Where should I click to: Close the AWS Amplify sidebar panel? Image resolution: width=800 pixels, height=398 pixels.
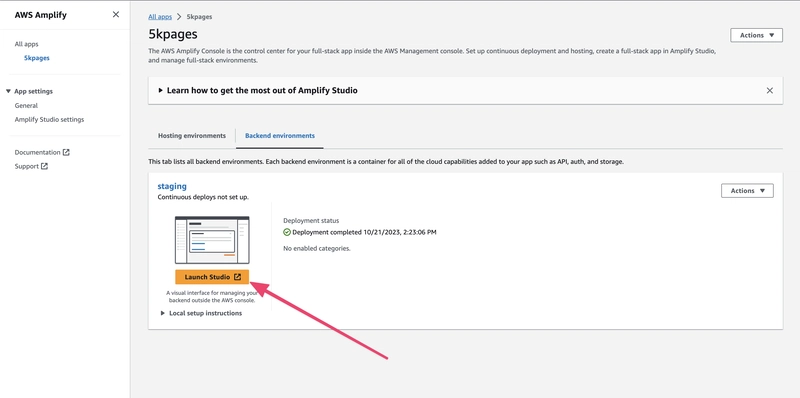[116, 14]
